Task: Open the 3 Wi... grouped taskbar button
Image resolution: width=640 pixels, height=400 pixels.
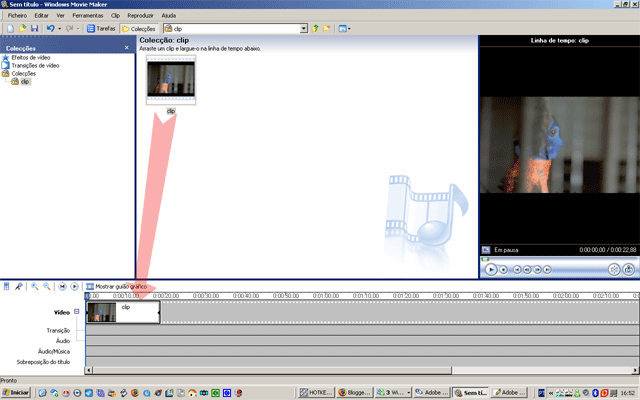Action: click(393, 393)
